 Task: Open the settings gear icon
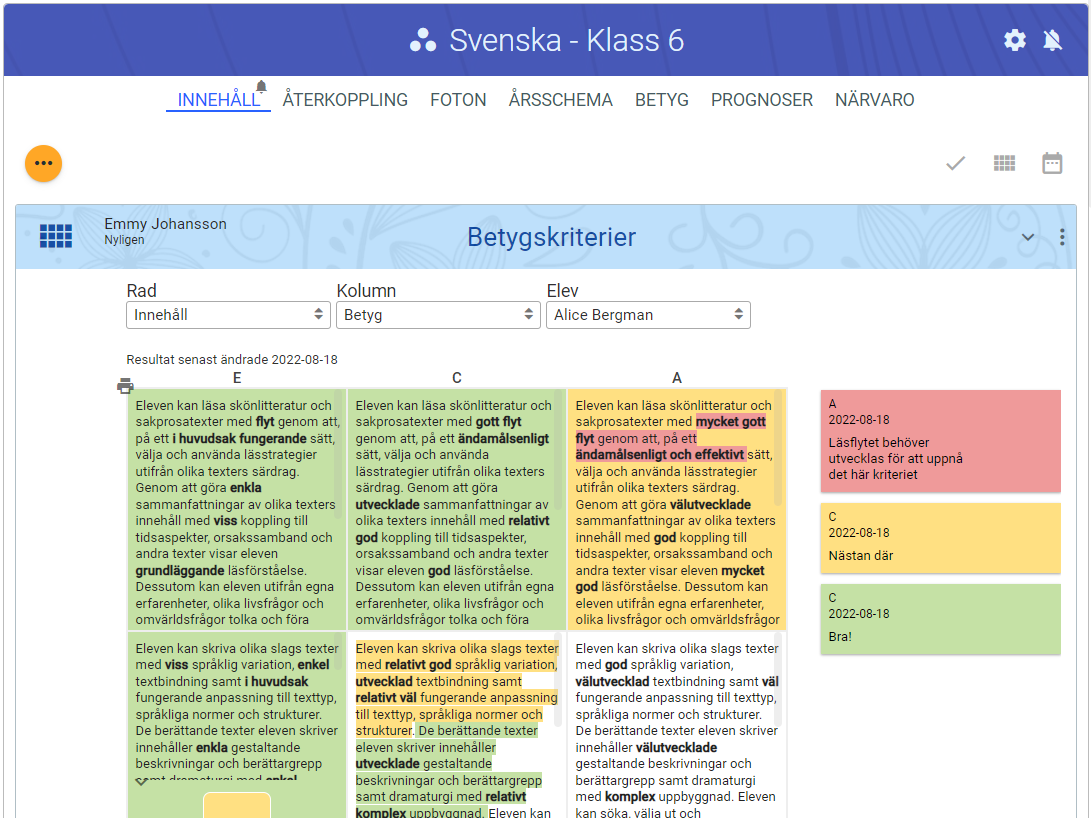coord(1015,40)
